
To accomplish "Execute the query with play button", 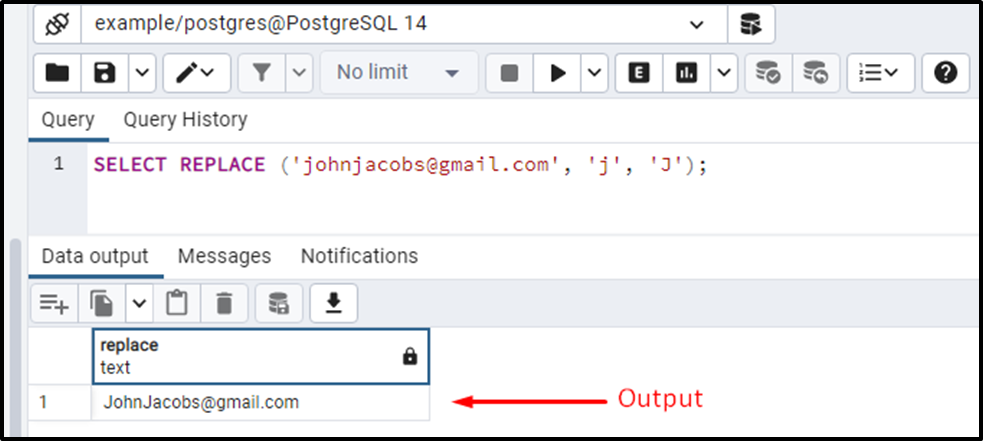I will [557, 73].
